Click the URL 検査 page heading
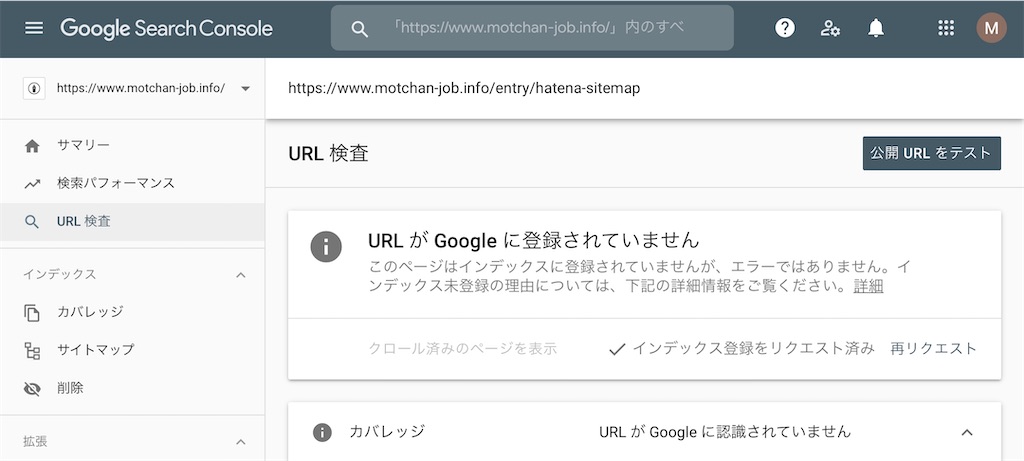Screen dimensions: 1024x461 (x=328, y=153)
